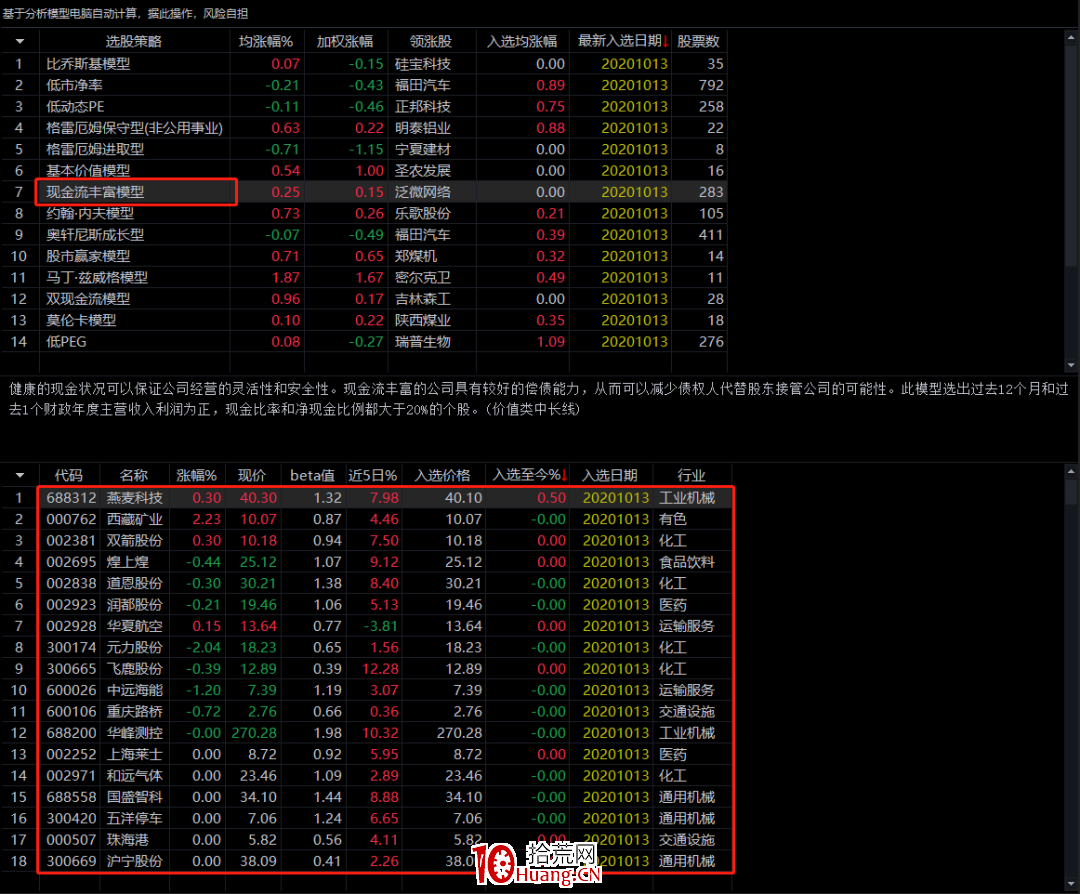Sort strategies by 股票数 column header

[x=698, y=41]
